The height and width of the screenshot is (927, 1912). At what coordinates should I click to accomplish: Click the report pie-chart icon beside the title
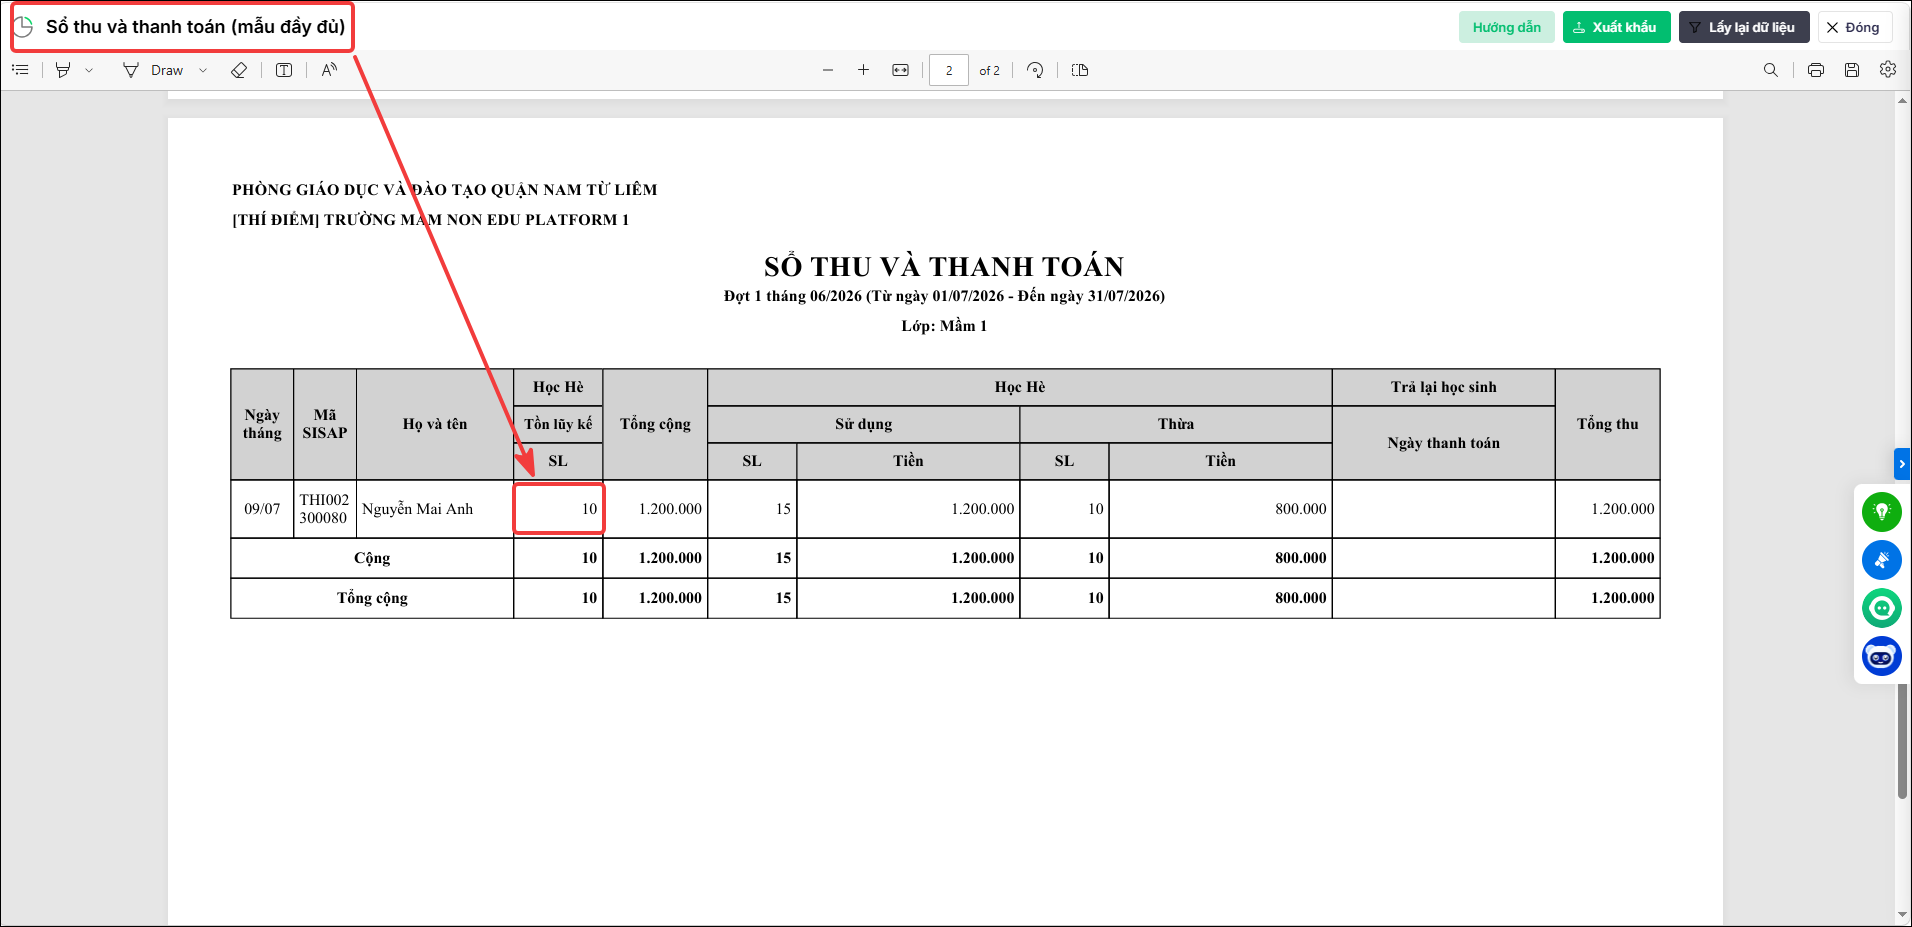pos(23,27)
